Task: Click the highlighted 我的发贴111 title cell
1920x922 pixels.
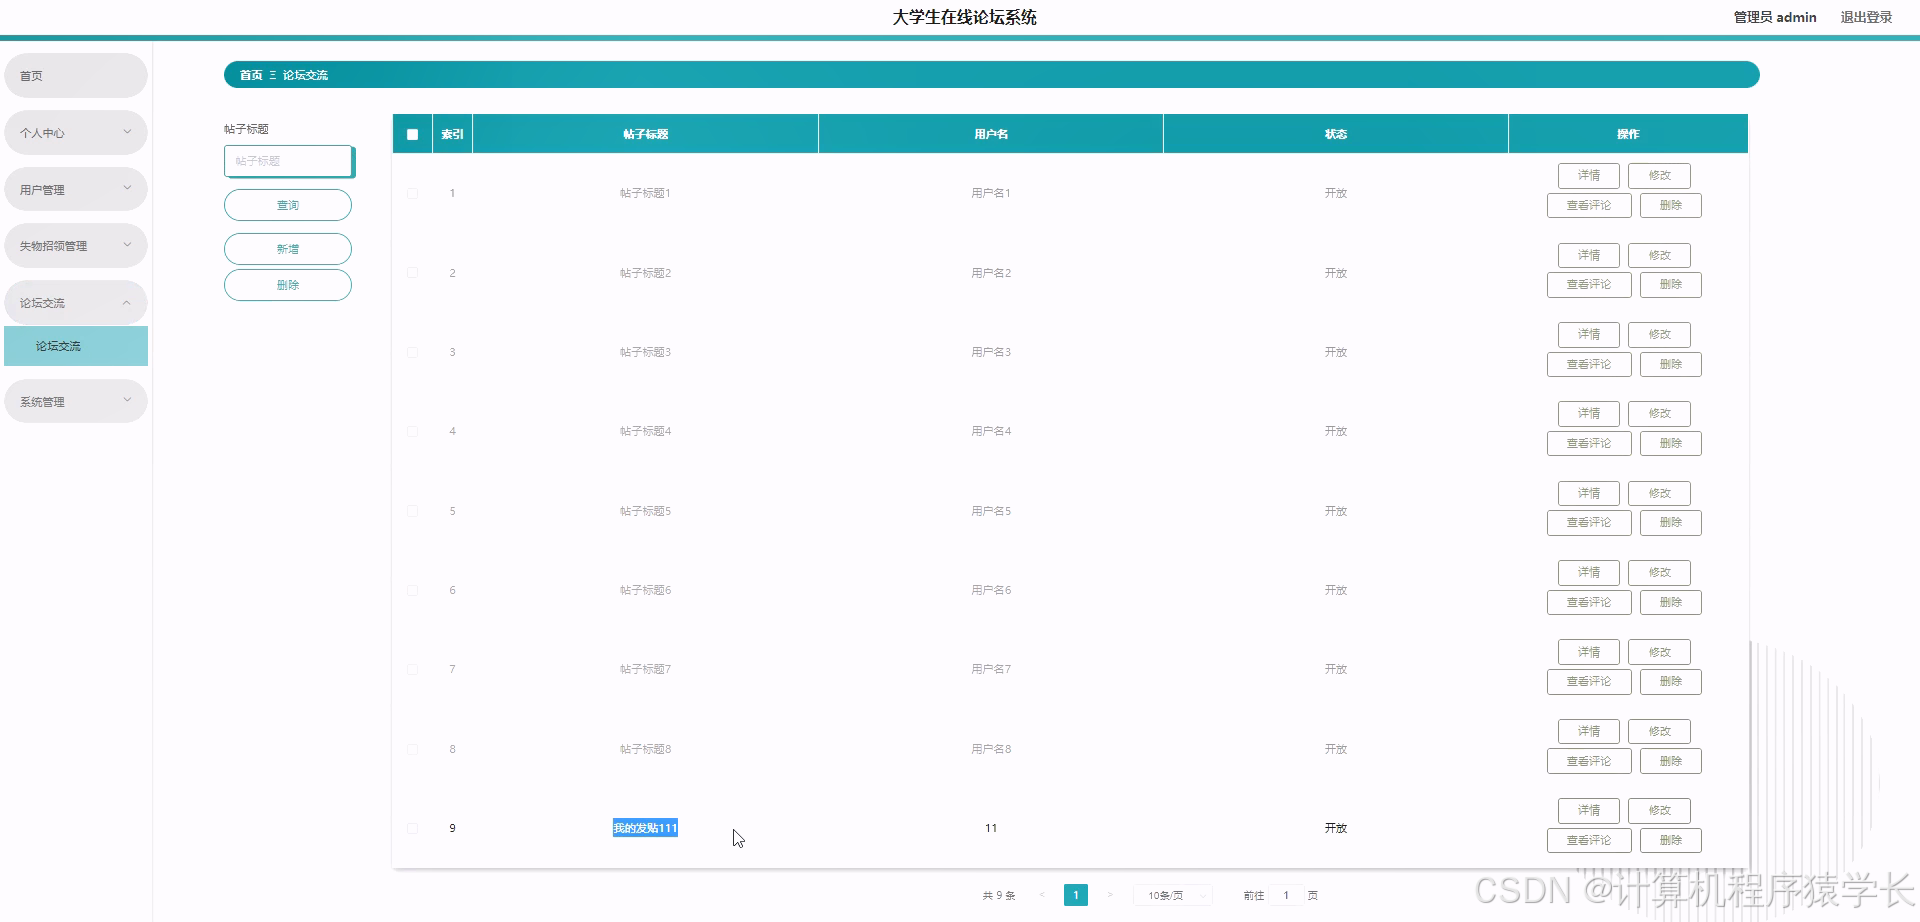Action: (645, 828)
